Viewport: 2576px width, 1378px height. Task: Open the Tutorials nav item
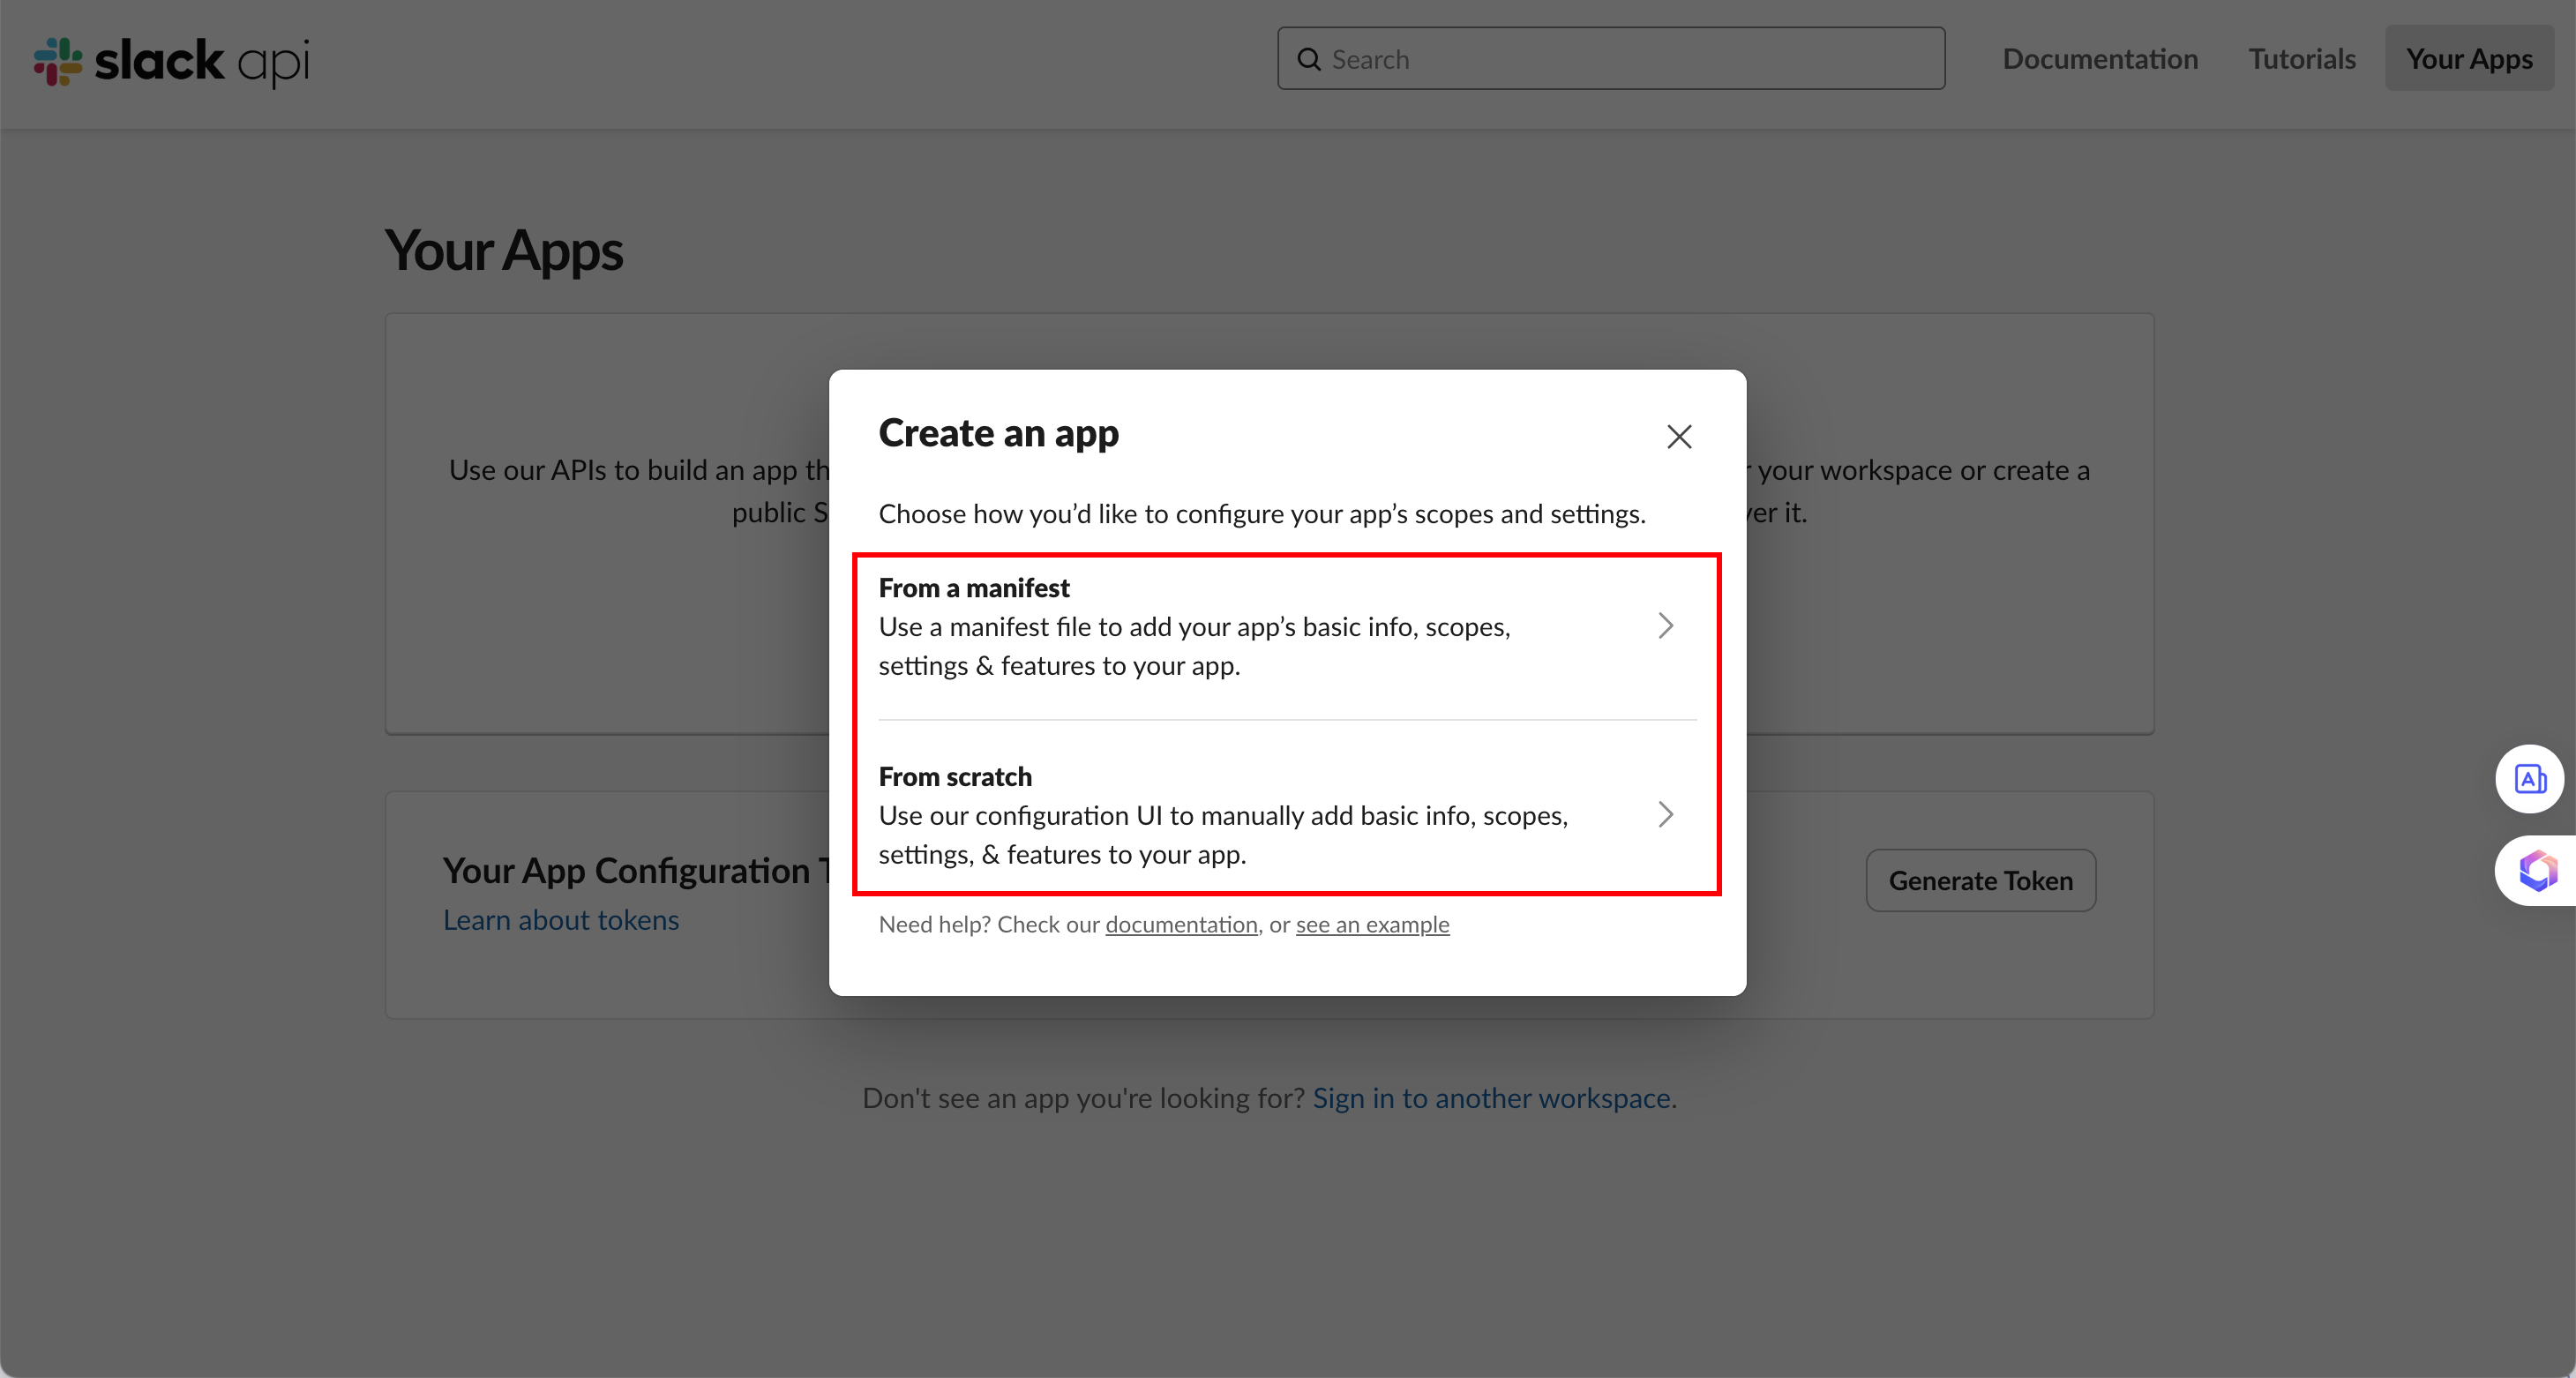(2302, 59)
